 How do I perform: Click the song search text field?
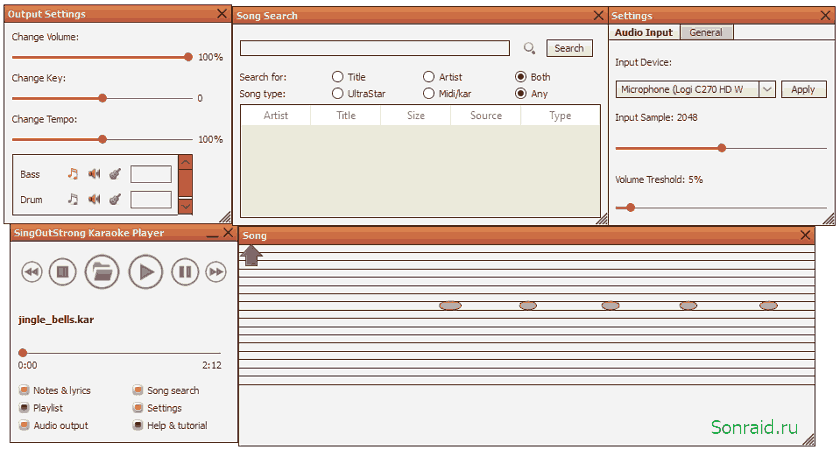click(374, 48)
